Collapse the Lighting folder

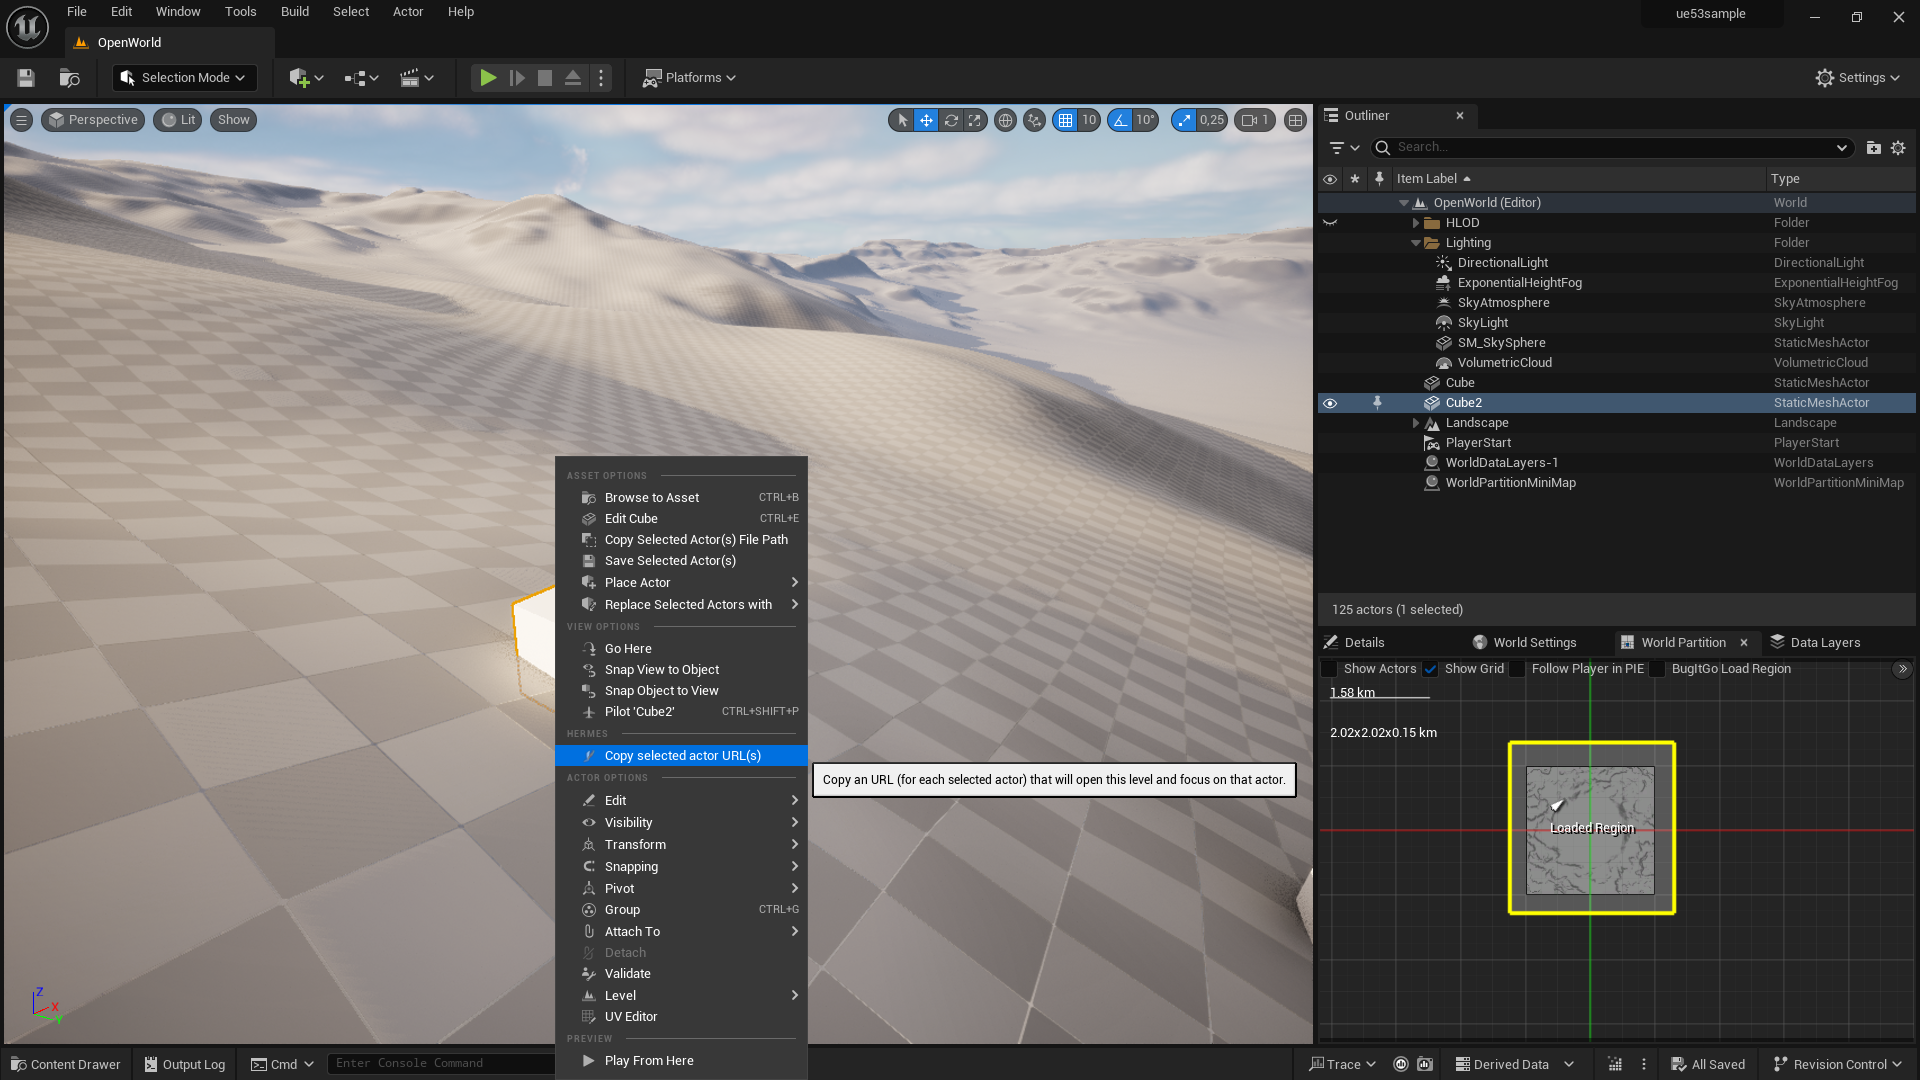coord(1415,243)
